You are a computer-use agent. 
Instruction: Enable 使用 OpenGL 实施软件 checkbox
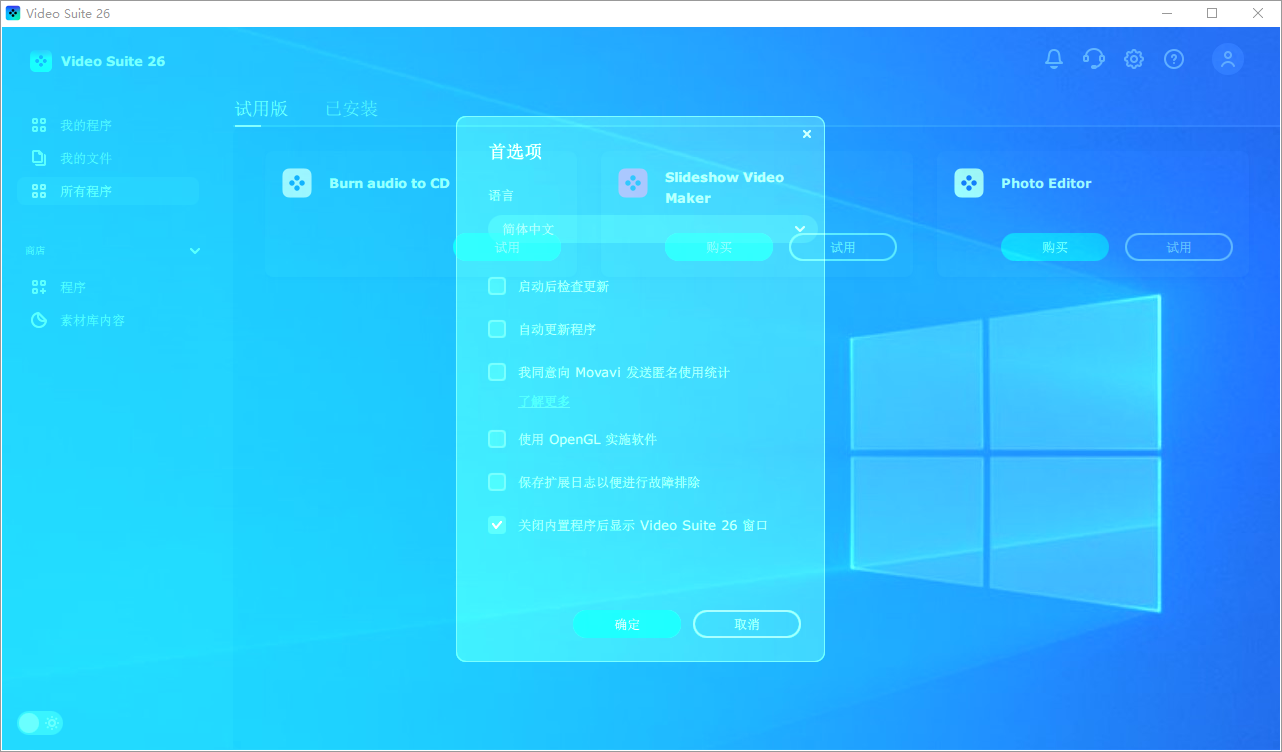coord(497,439)
